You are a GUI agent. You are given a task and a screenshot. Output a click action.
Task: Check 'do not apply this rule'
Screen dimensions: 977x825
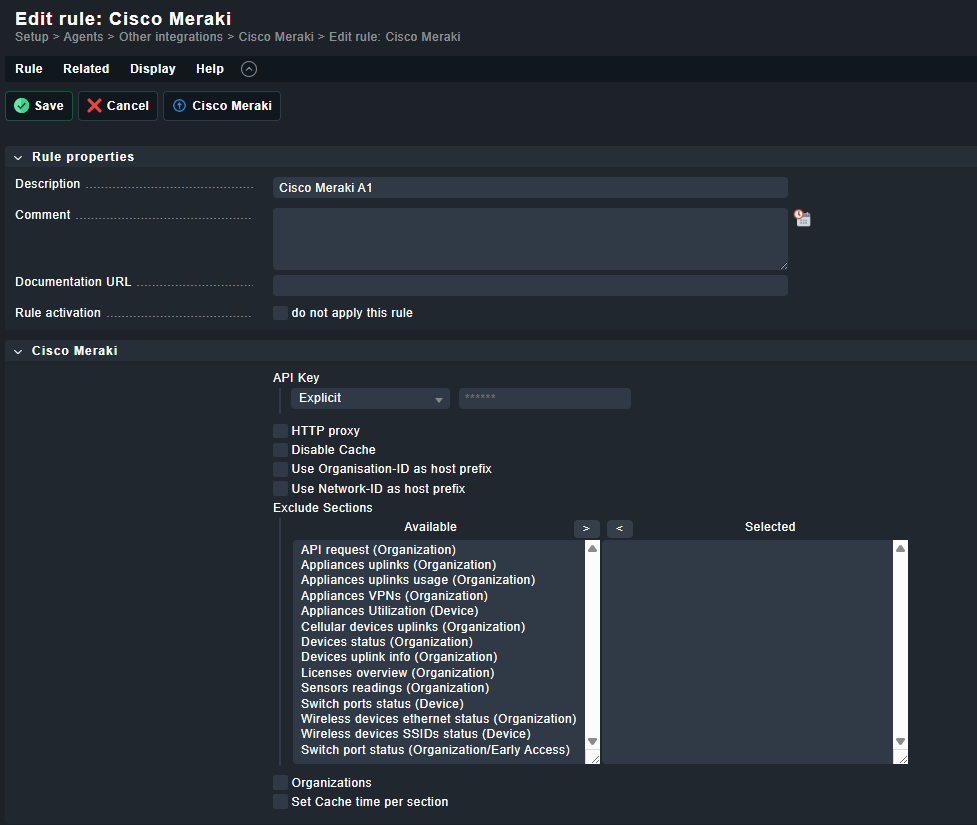[280, 313]
